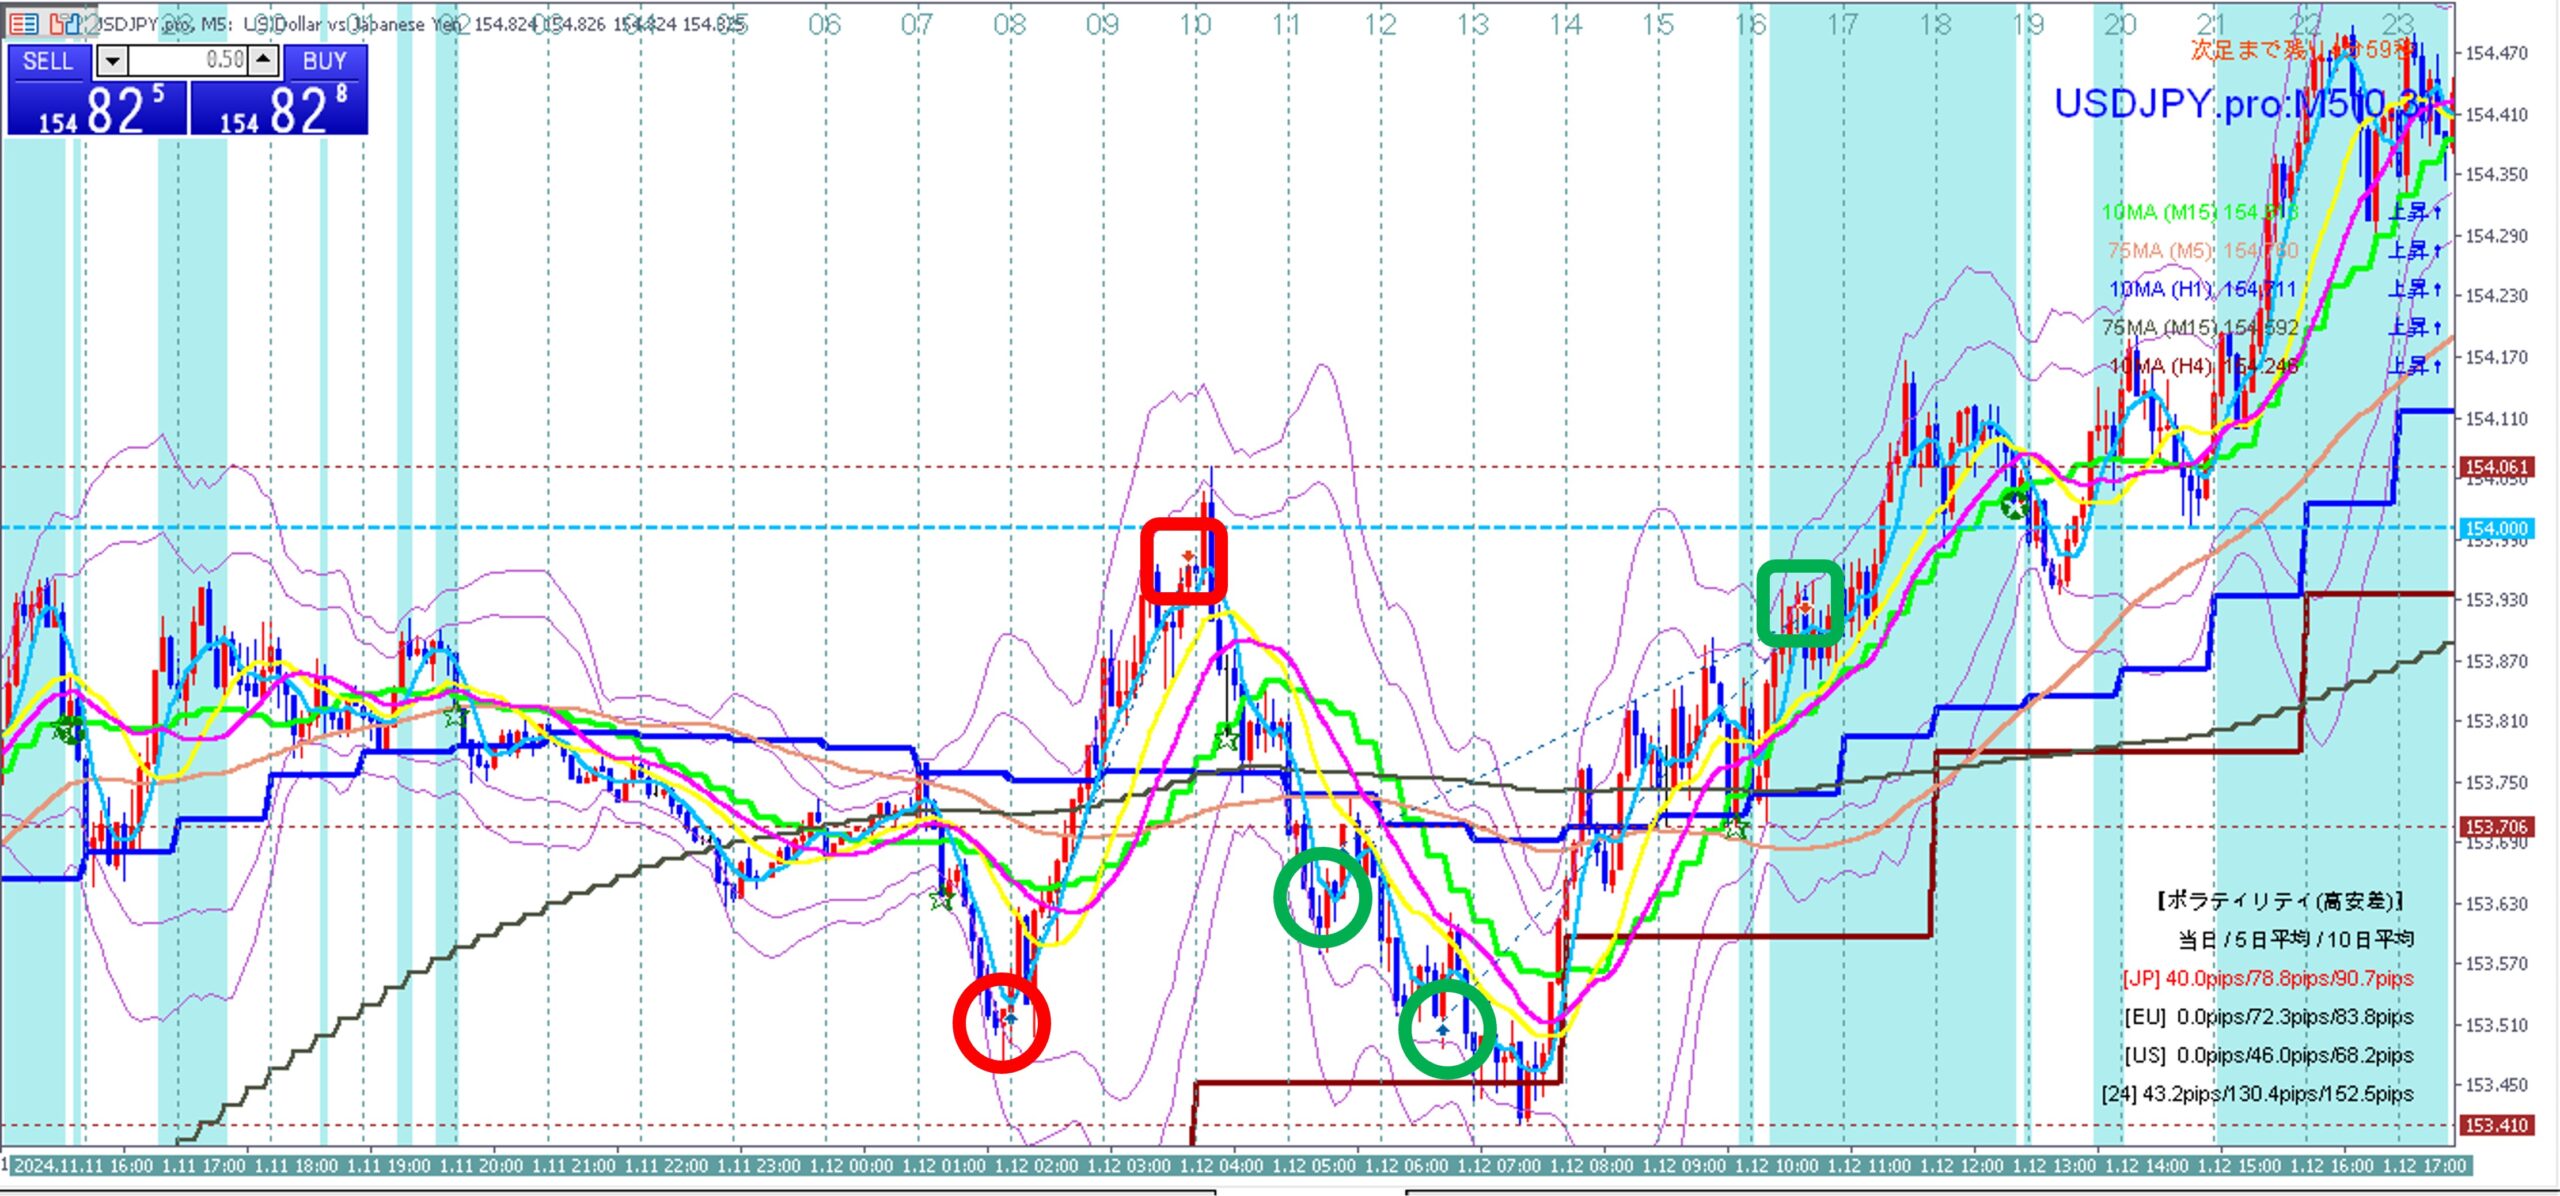The image size is (2560, 1196).
Task: Select the 上昇↑ trend arrow beside 10MA (H4)
Action: 2415,366
